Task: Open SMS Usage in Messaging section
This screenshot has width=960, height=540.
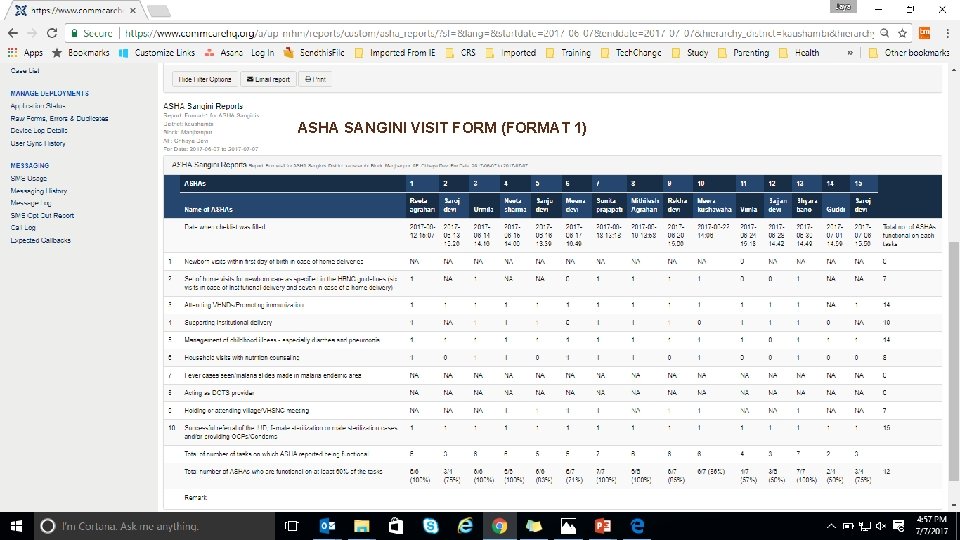Action: click(x=29, y=178)
